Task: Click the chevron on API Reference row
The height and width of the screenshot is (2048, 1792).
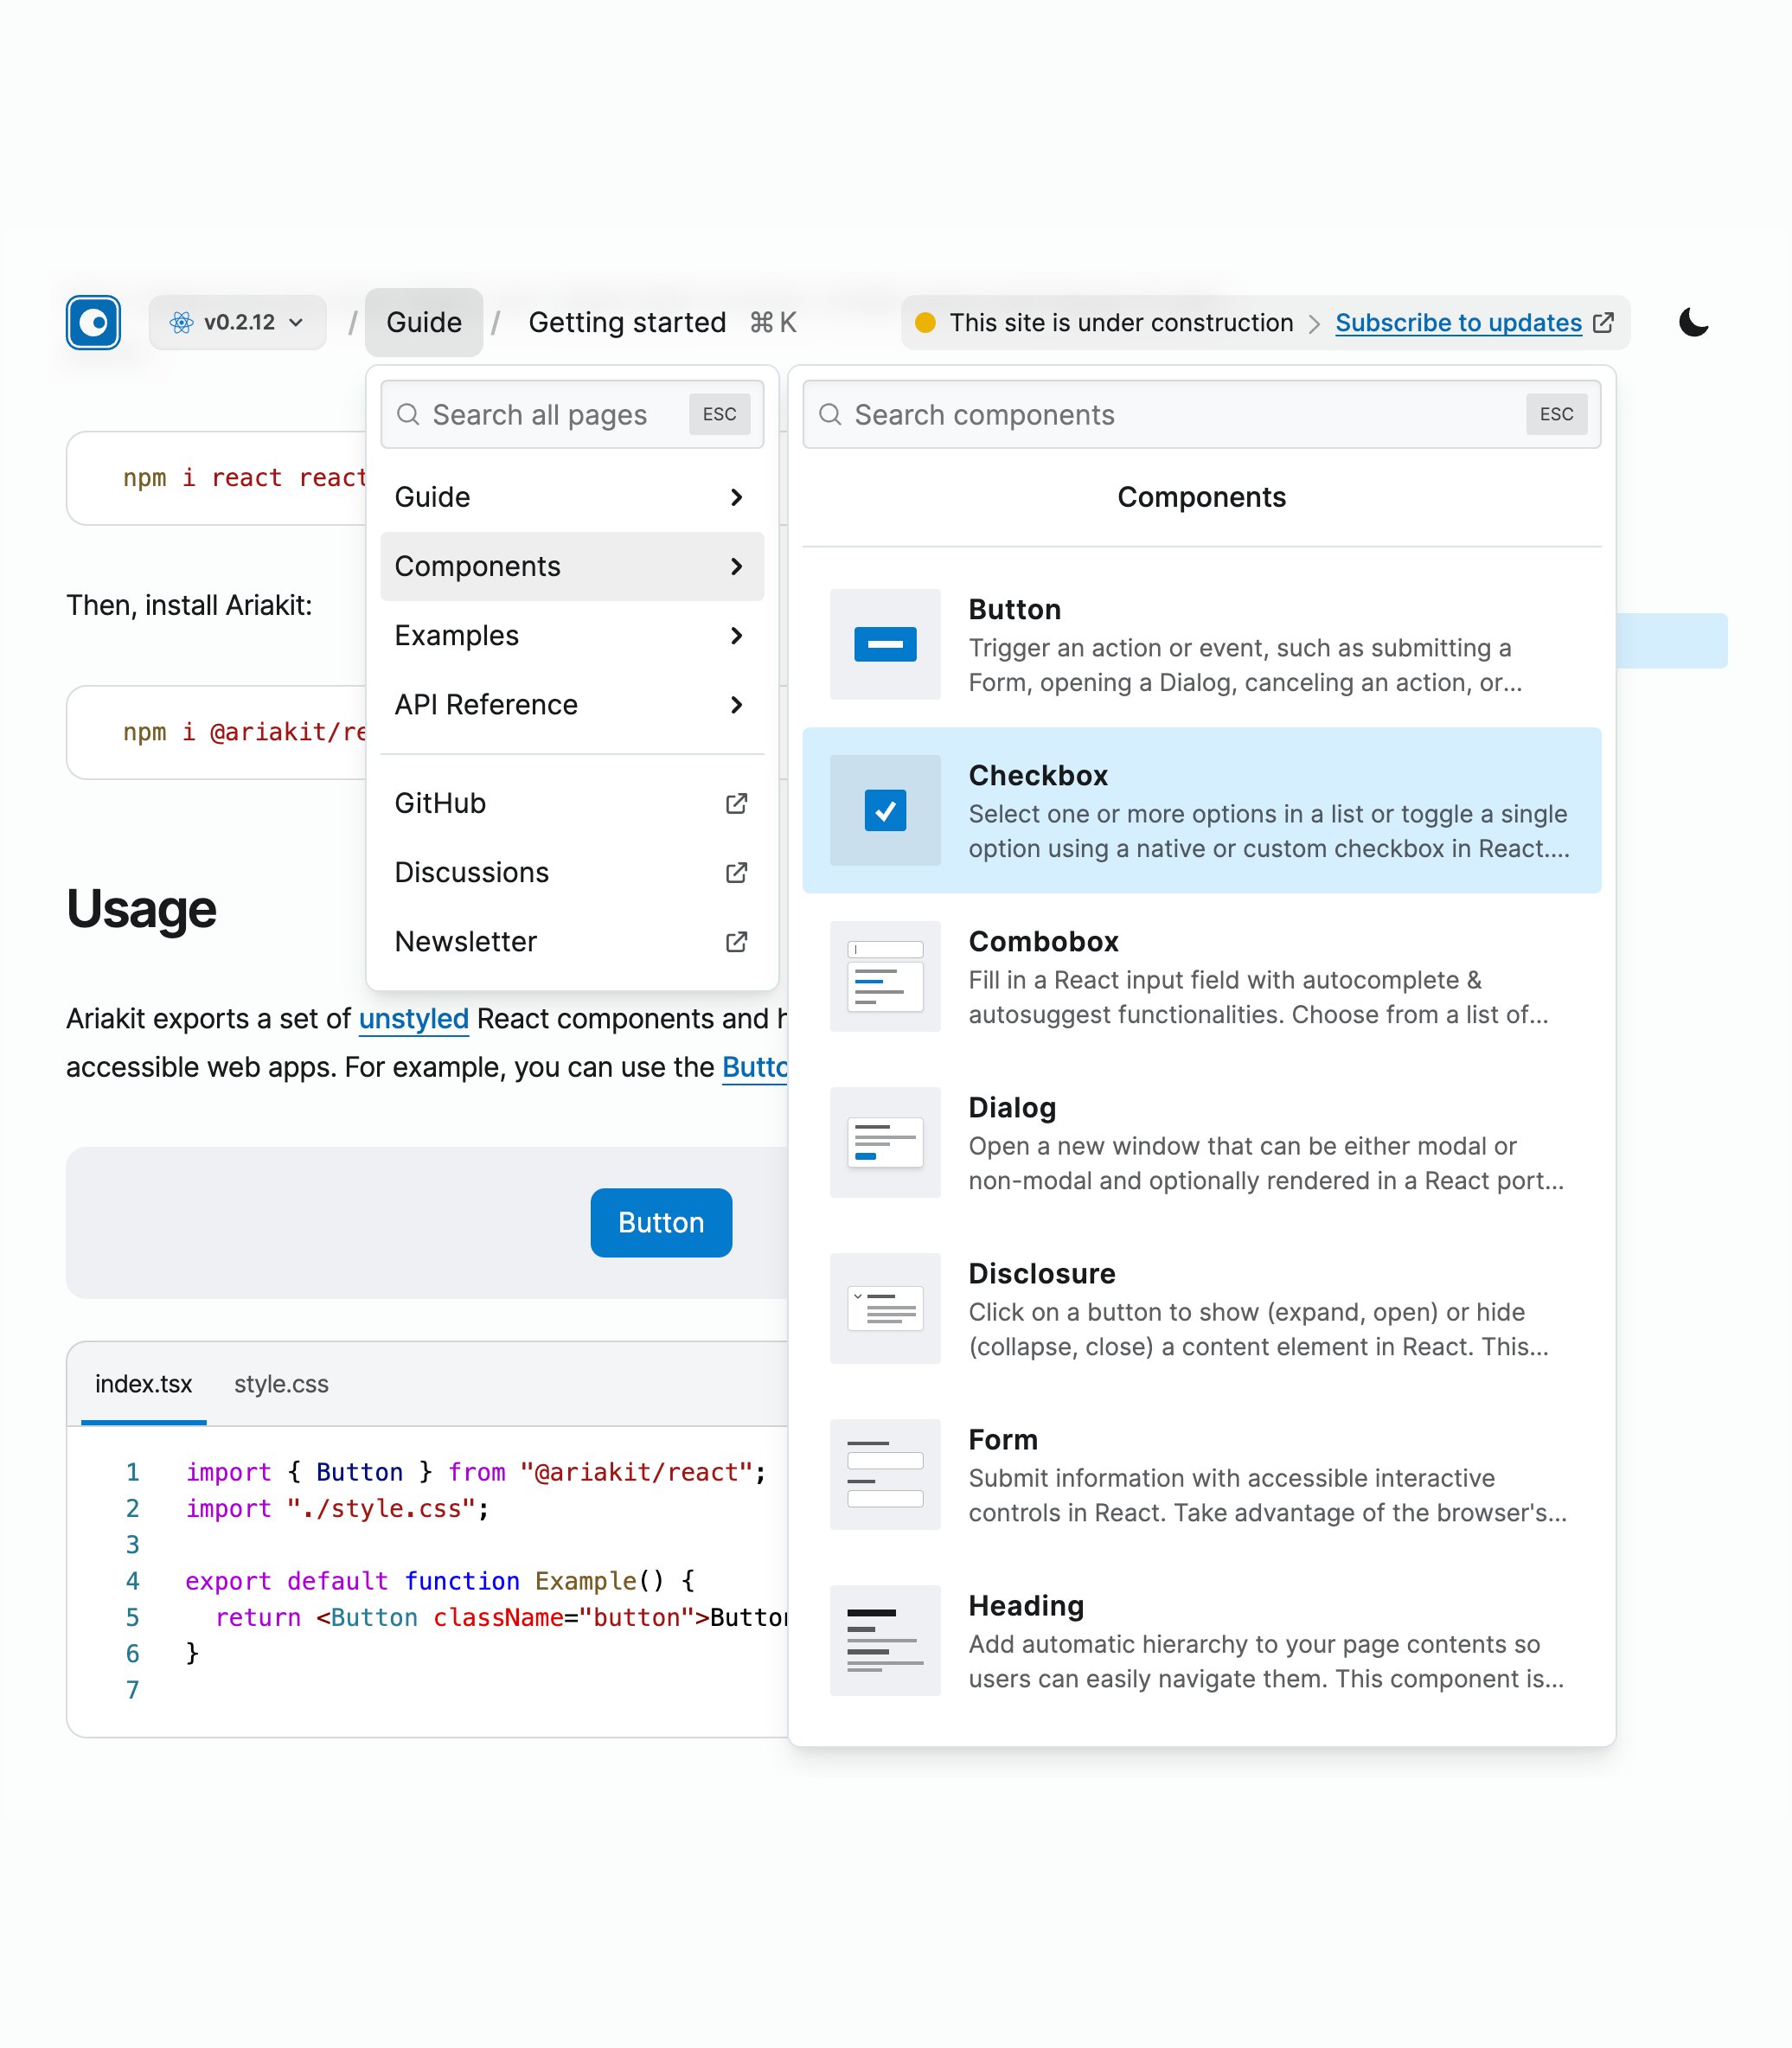Action: click(737, 704)
